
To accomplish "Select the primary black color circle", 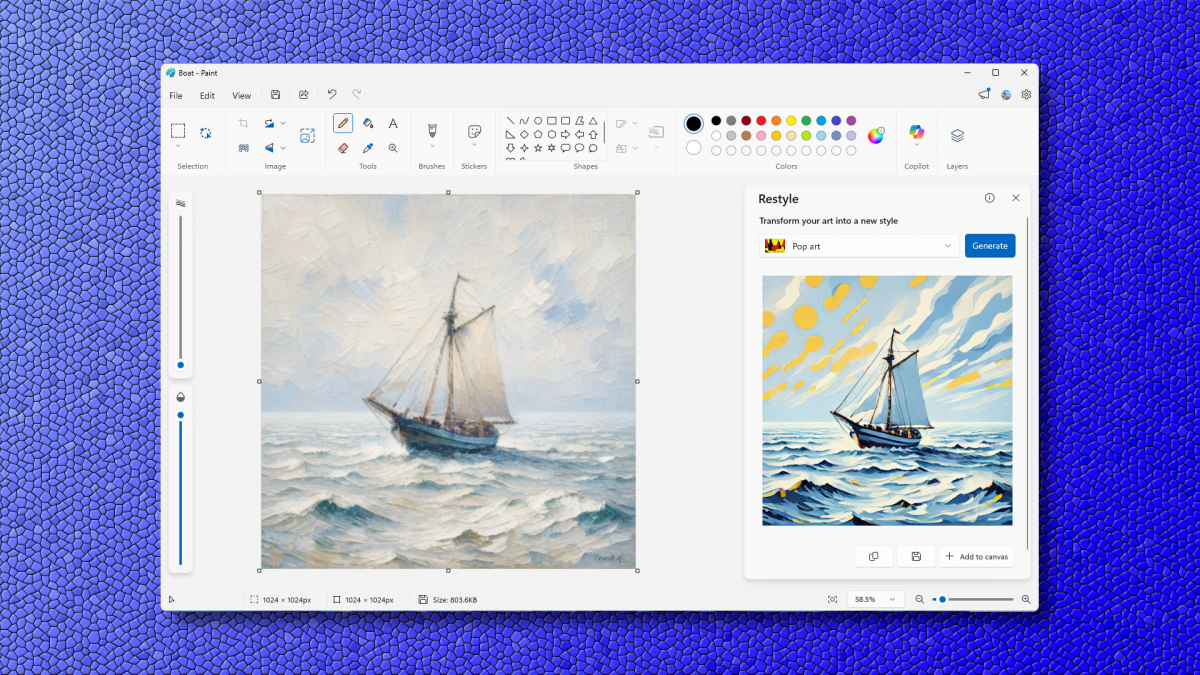I will [x=694, y=124].
